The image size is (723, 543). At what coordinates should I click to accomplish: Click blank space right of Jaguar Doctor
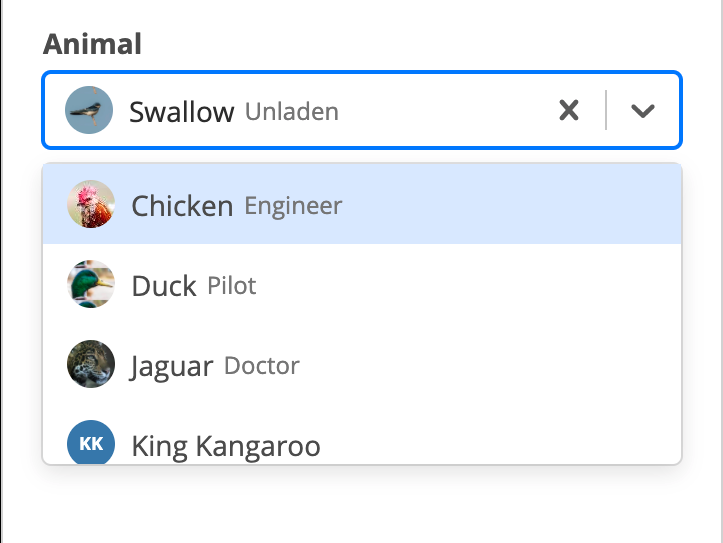[490, 366]
